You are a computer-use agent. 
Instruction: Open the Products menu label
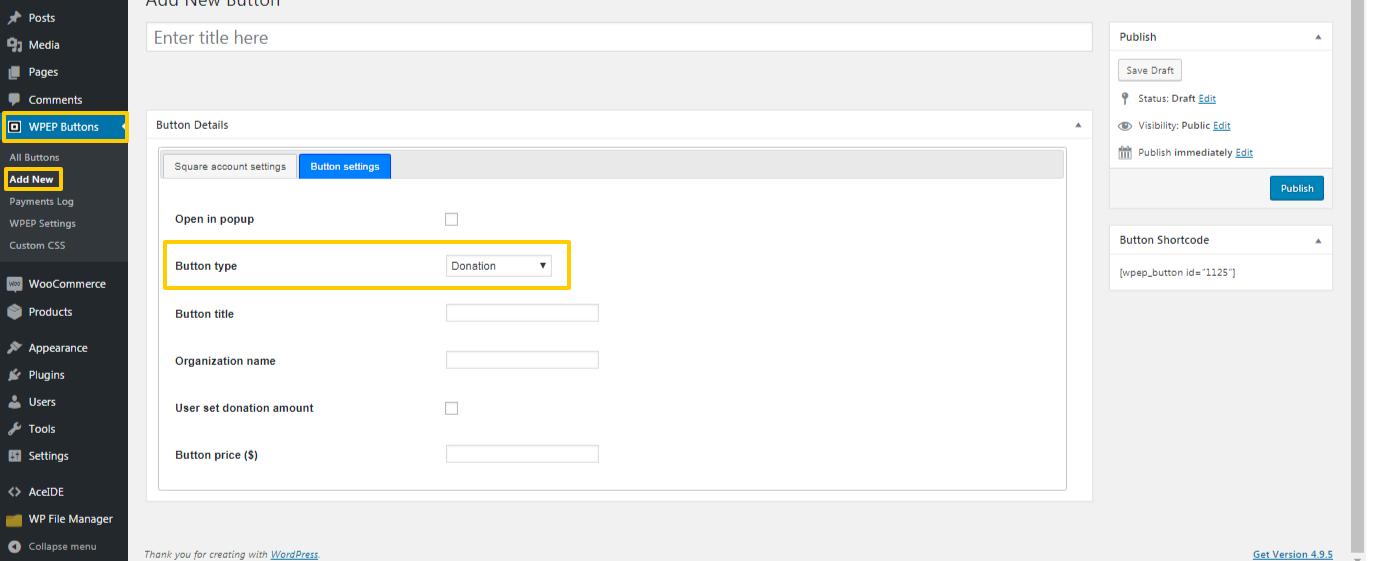(50, 312)
